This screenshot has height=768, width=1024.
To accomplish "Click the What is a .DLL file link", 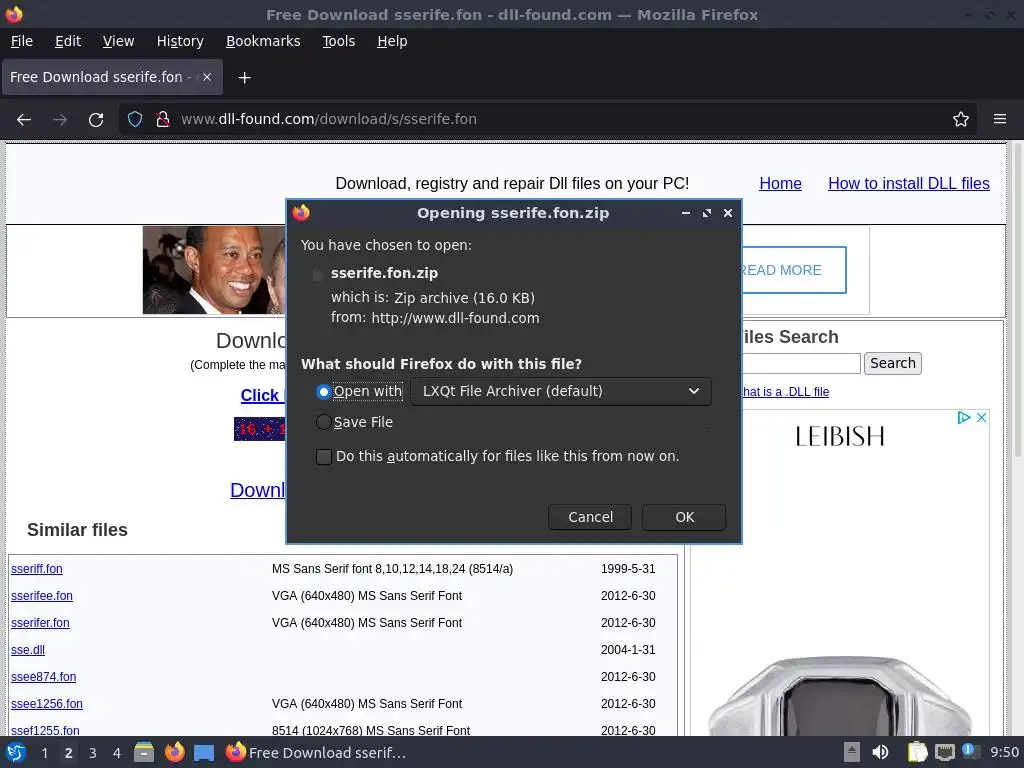I will point(786,392).
